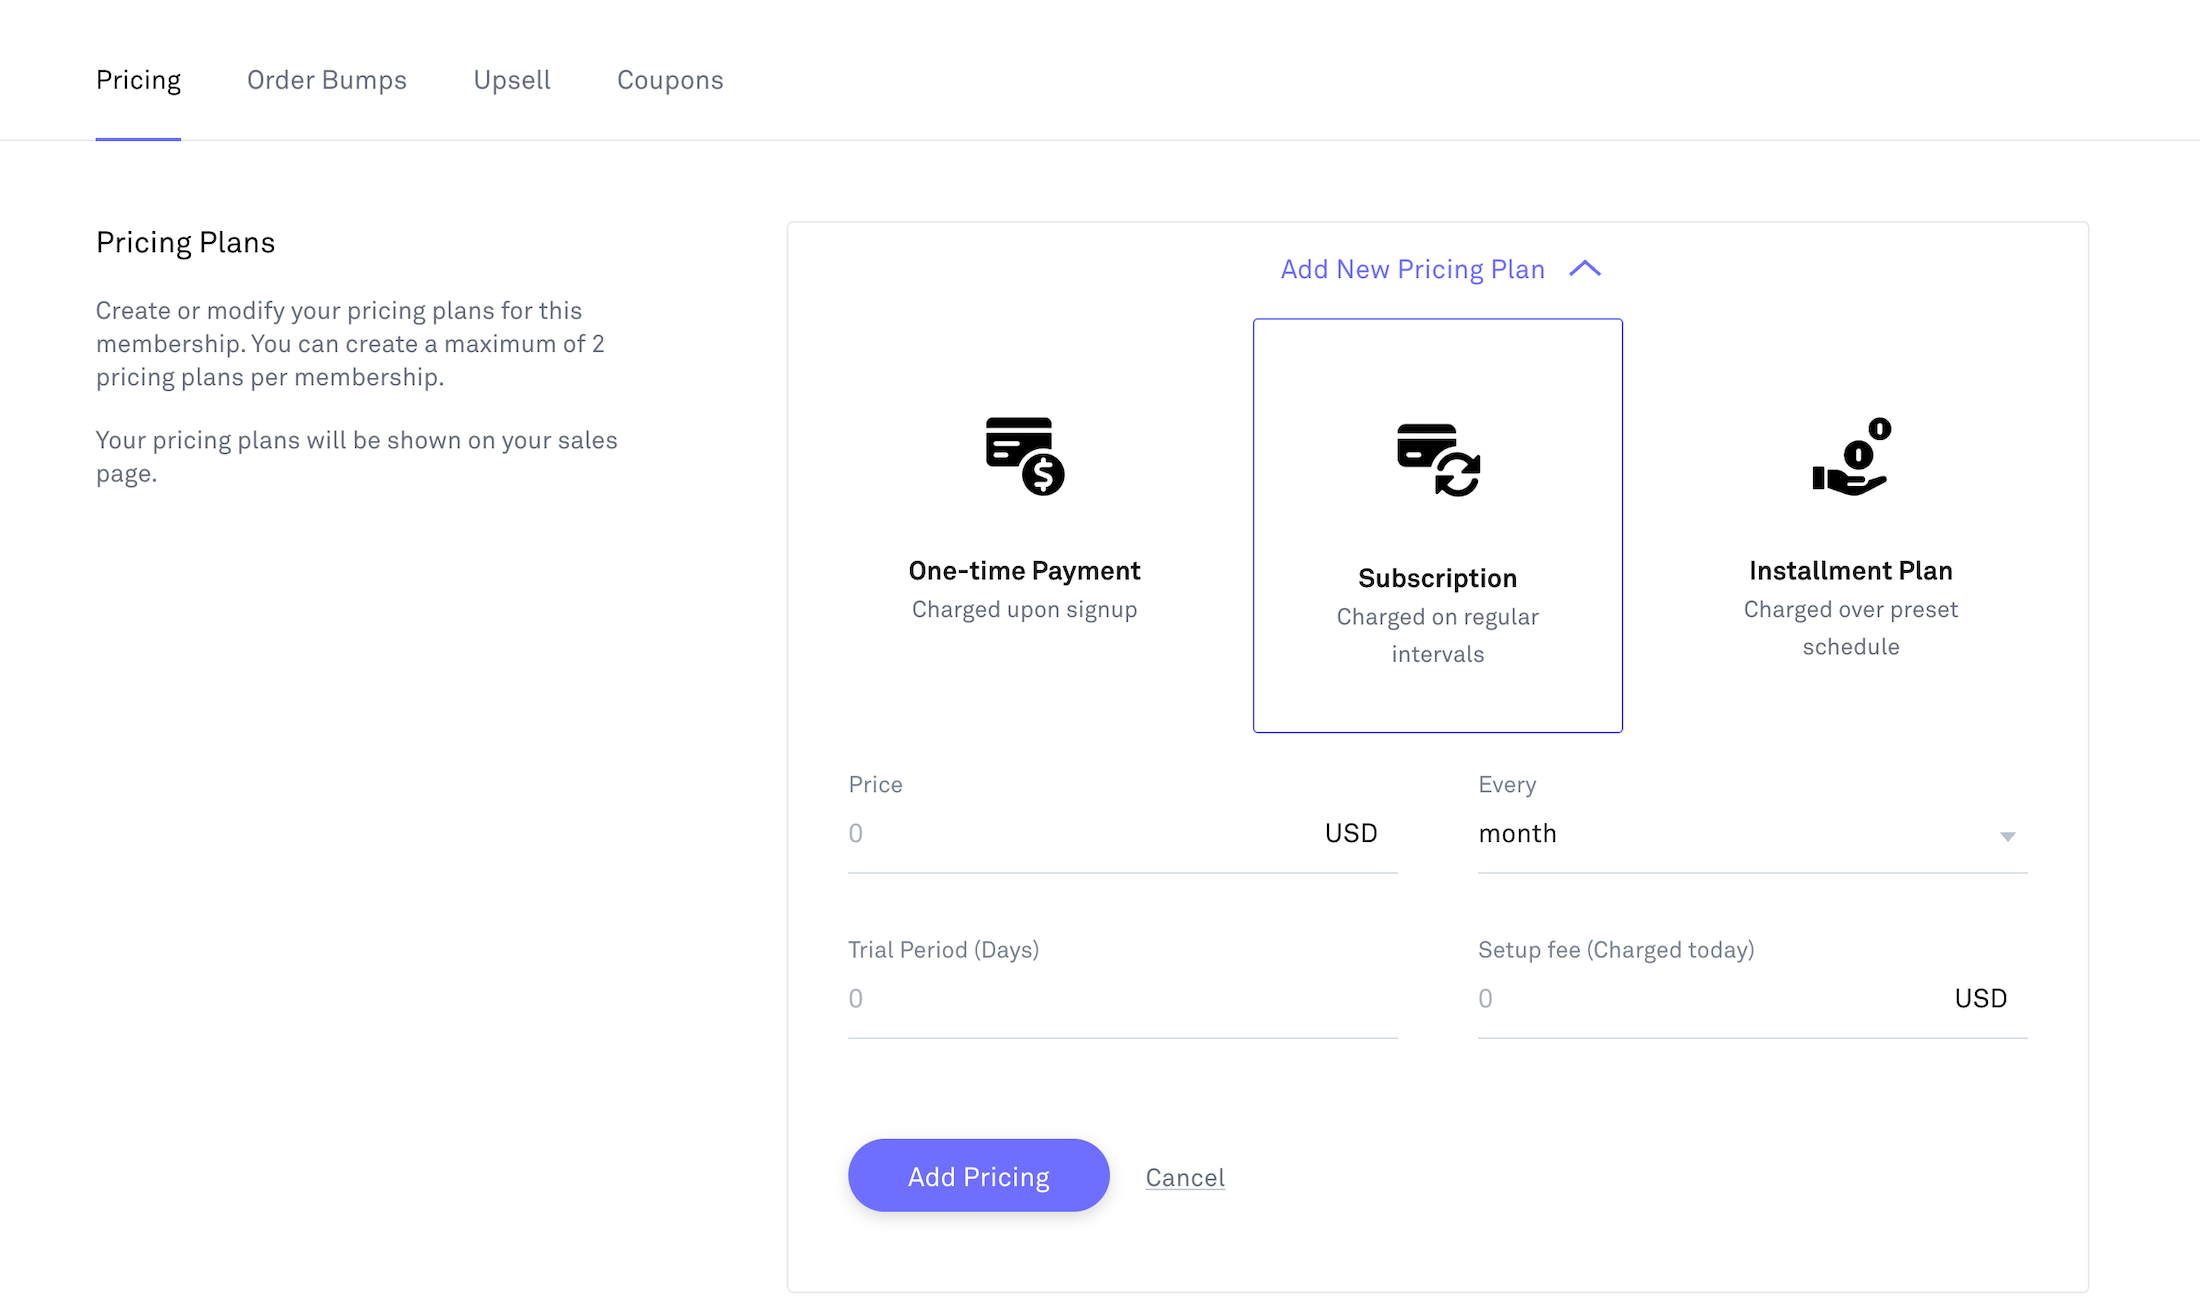Image resolution: width=2200 pixels, height=1314 pixels.
Task: Click the Add New Pricing Plan heading
Action: tap(1412, 268)
